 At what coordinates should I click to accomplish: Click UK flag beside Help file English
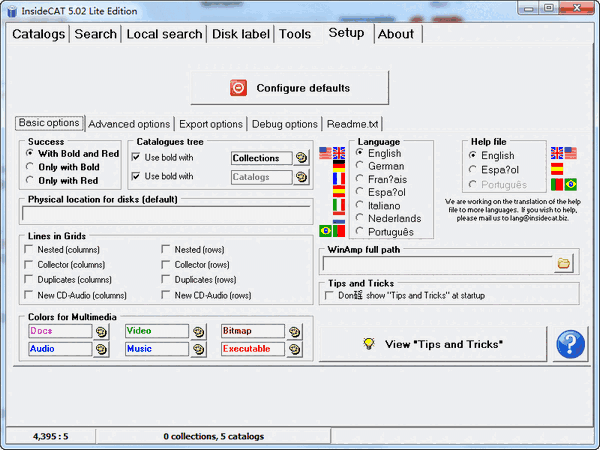[557, 153]
